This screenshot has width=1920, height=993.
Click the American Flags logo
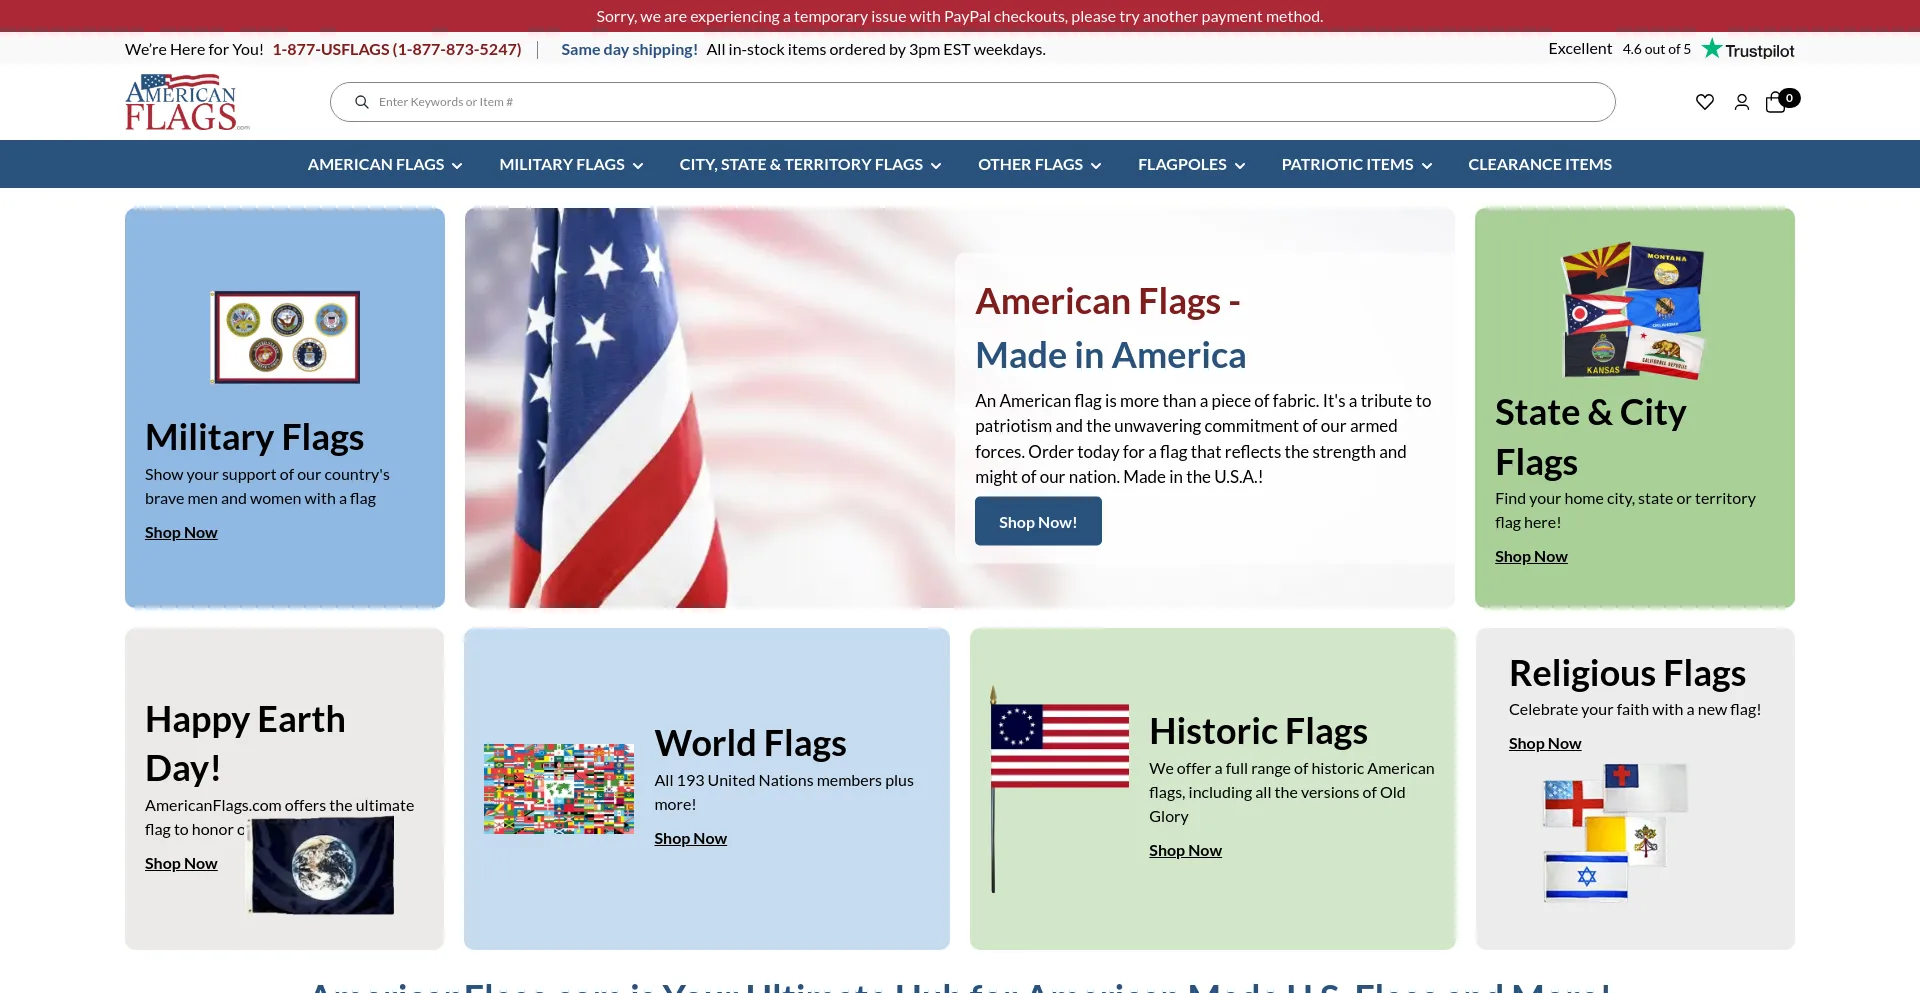(186, 102)
